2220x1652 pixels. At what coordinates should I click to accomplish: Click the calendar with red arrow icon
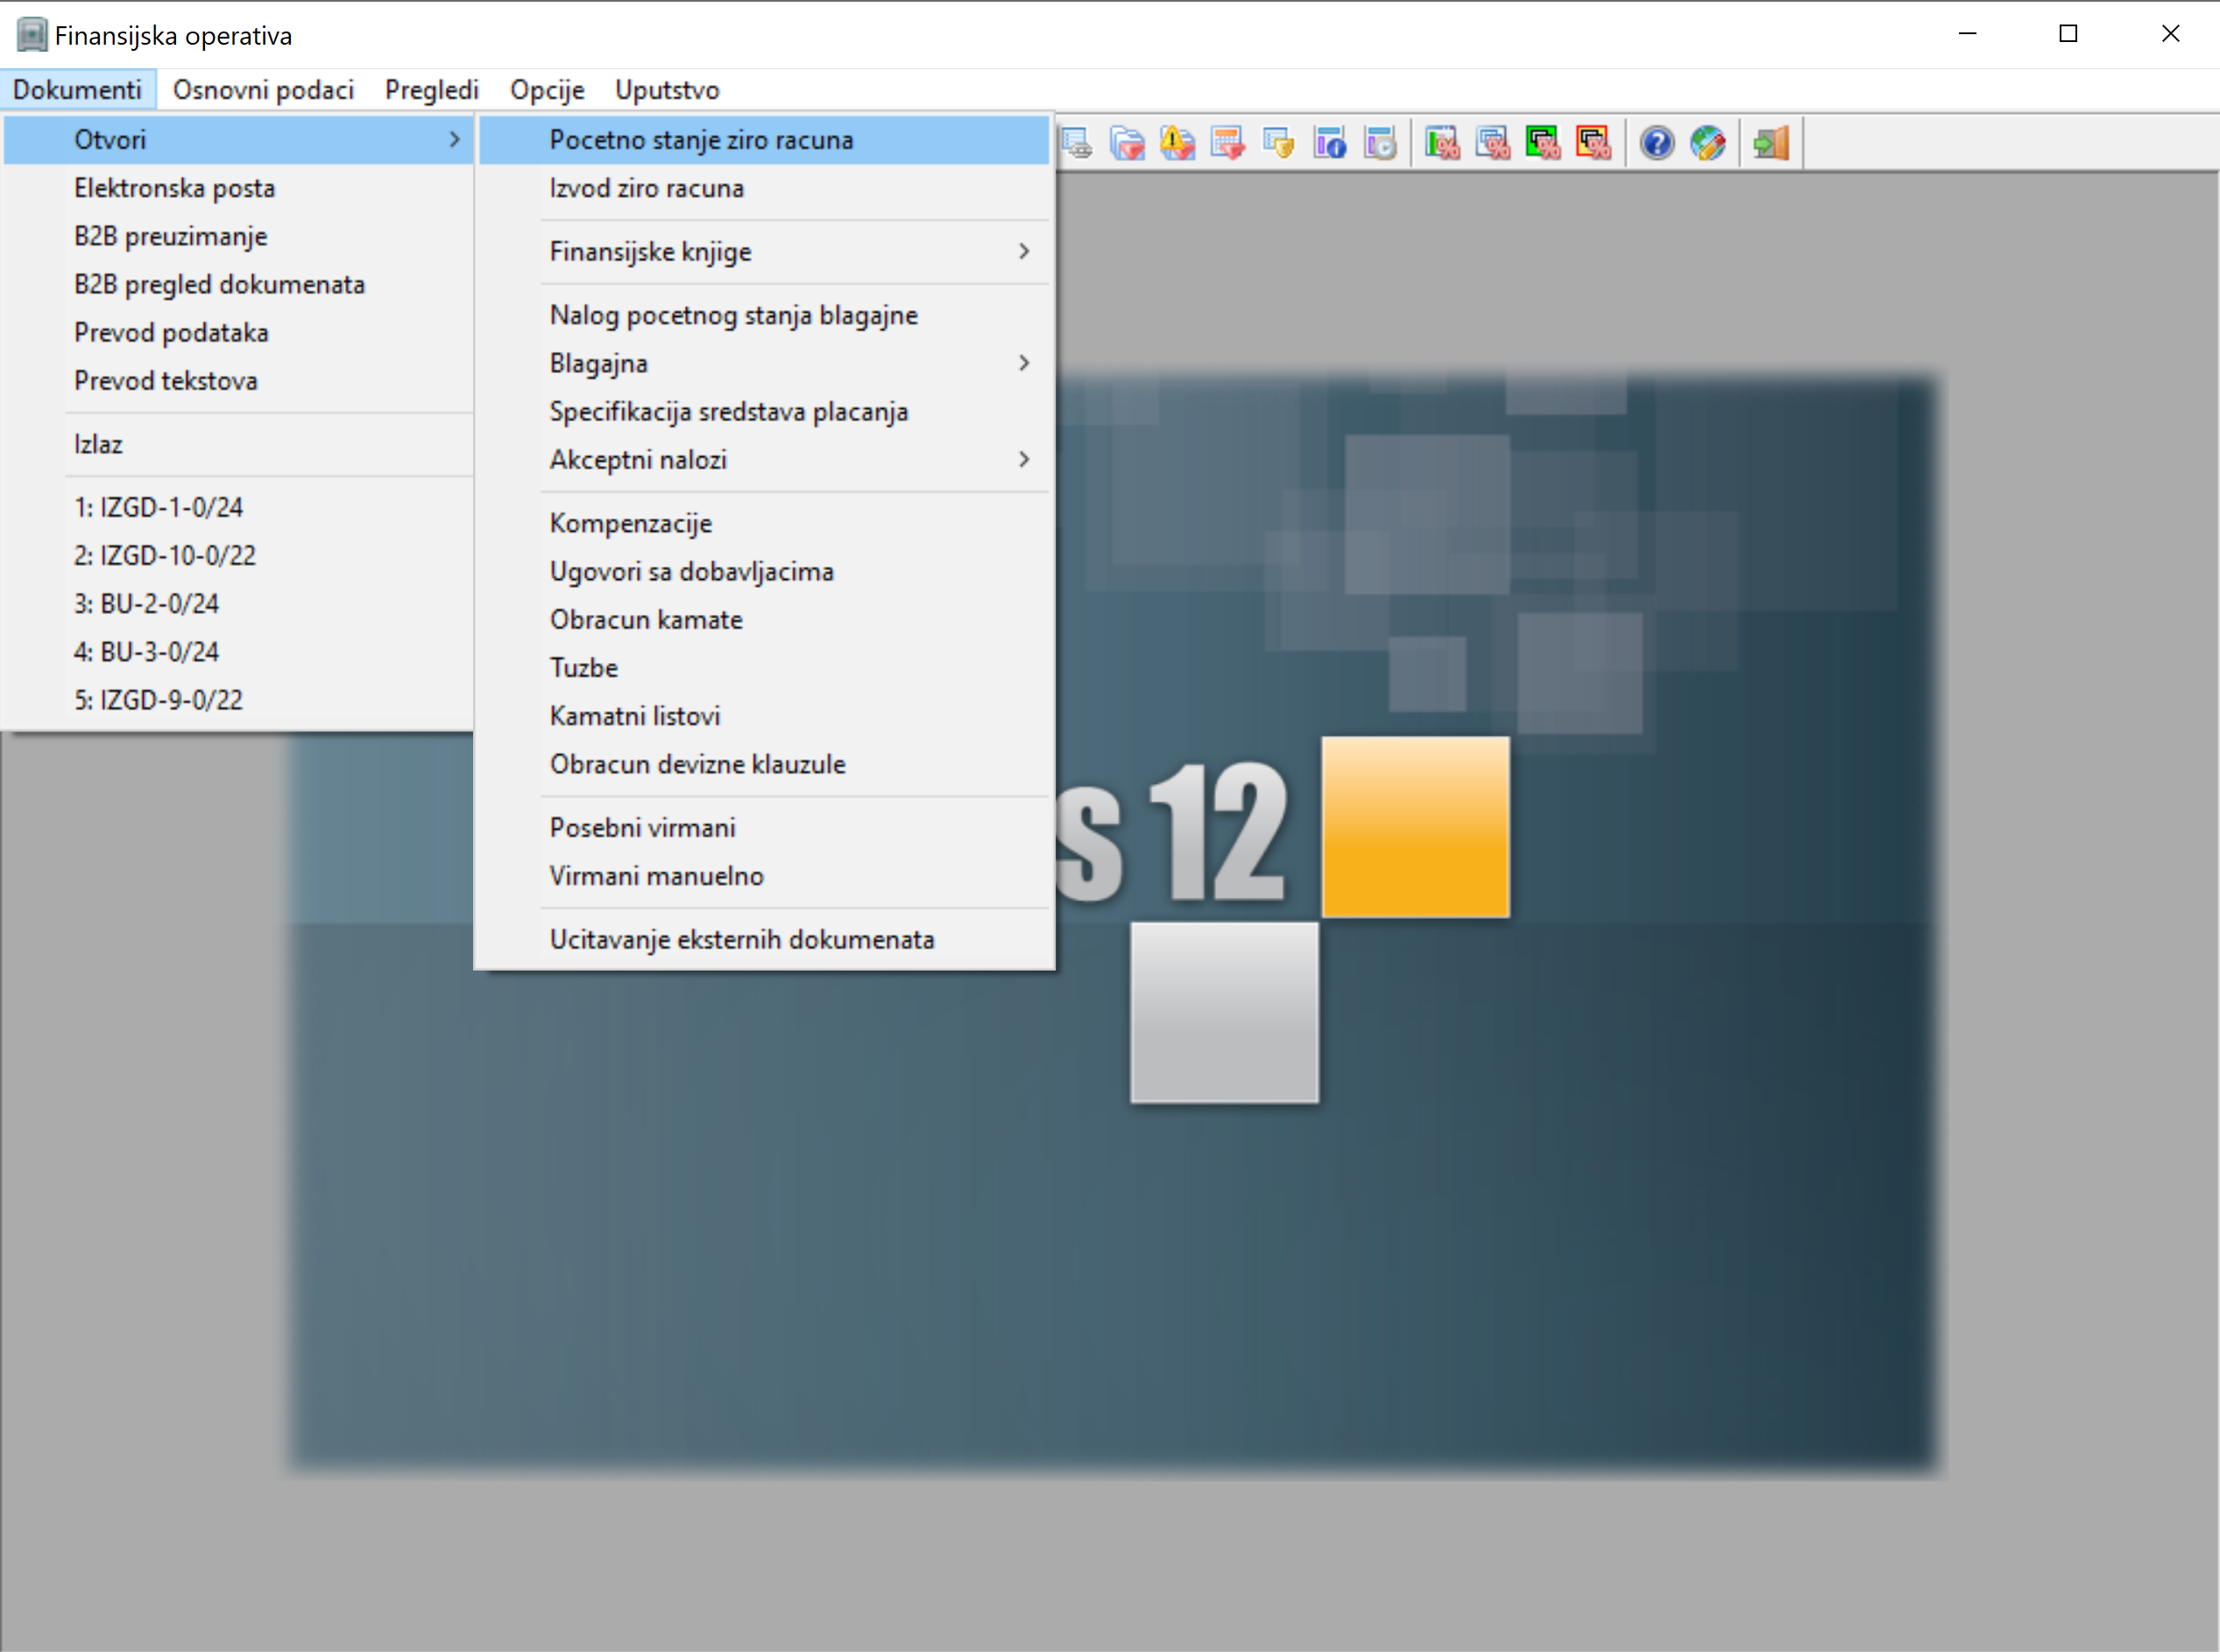coord(1227,144)
